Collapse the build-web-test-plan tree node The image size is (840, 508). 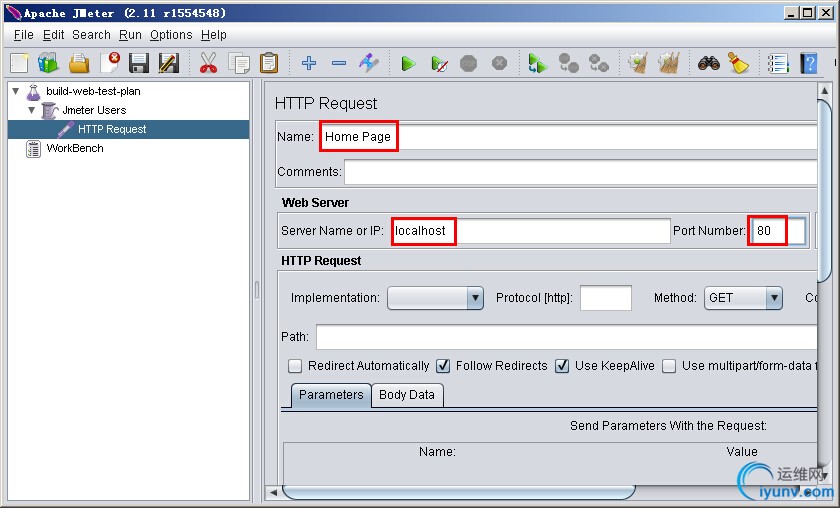[16, 91]
